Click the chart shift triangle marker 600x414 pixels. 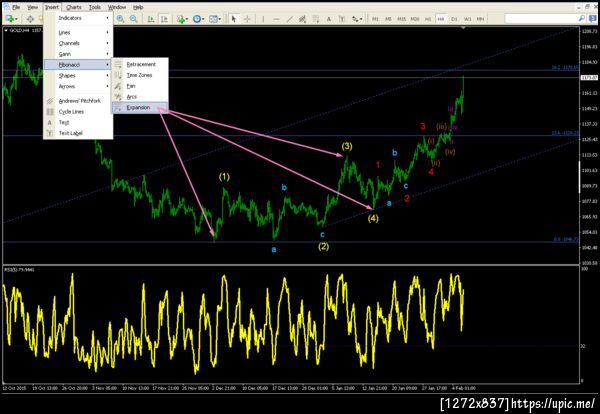click(x=463, y=28)
